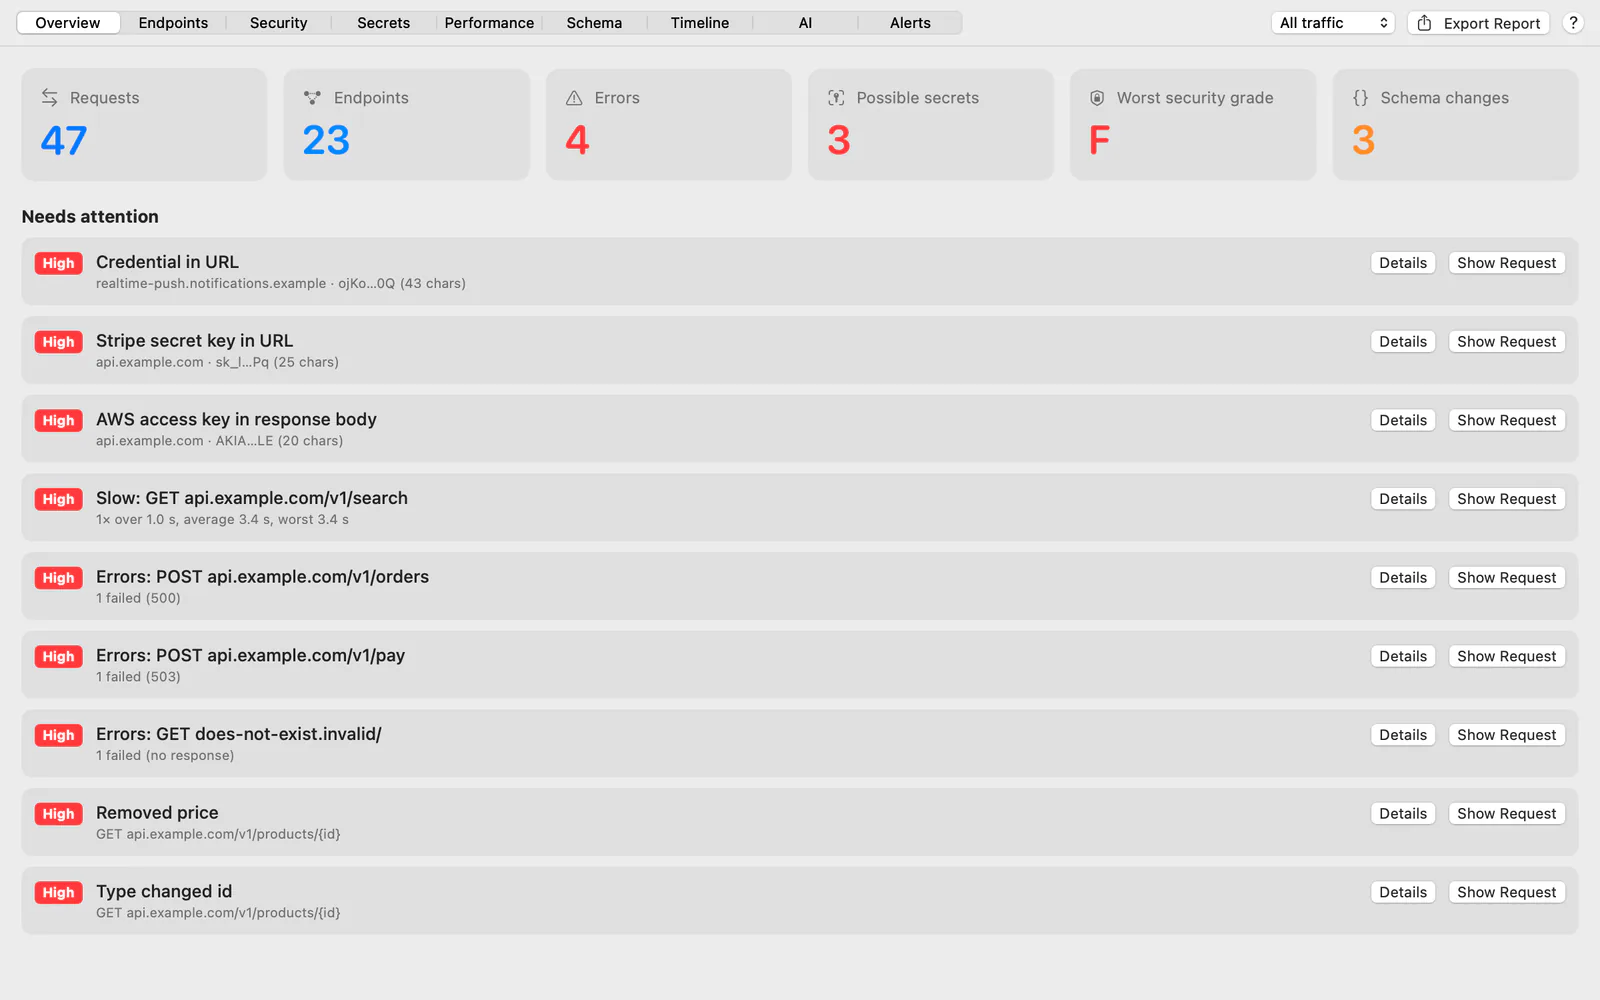1600x1000 pixels.
Task: Click the High badge on Removed price
Action: 58,814
